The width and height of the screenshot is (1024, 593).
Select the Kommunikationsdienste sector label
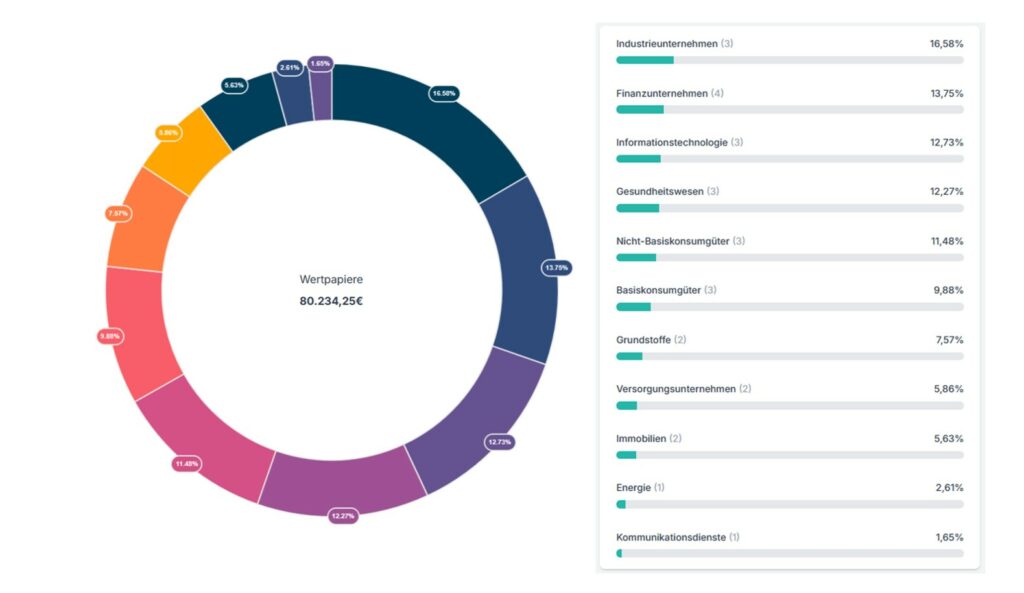tap(671, 537)
